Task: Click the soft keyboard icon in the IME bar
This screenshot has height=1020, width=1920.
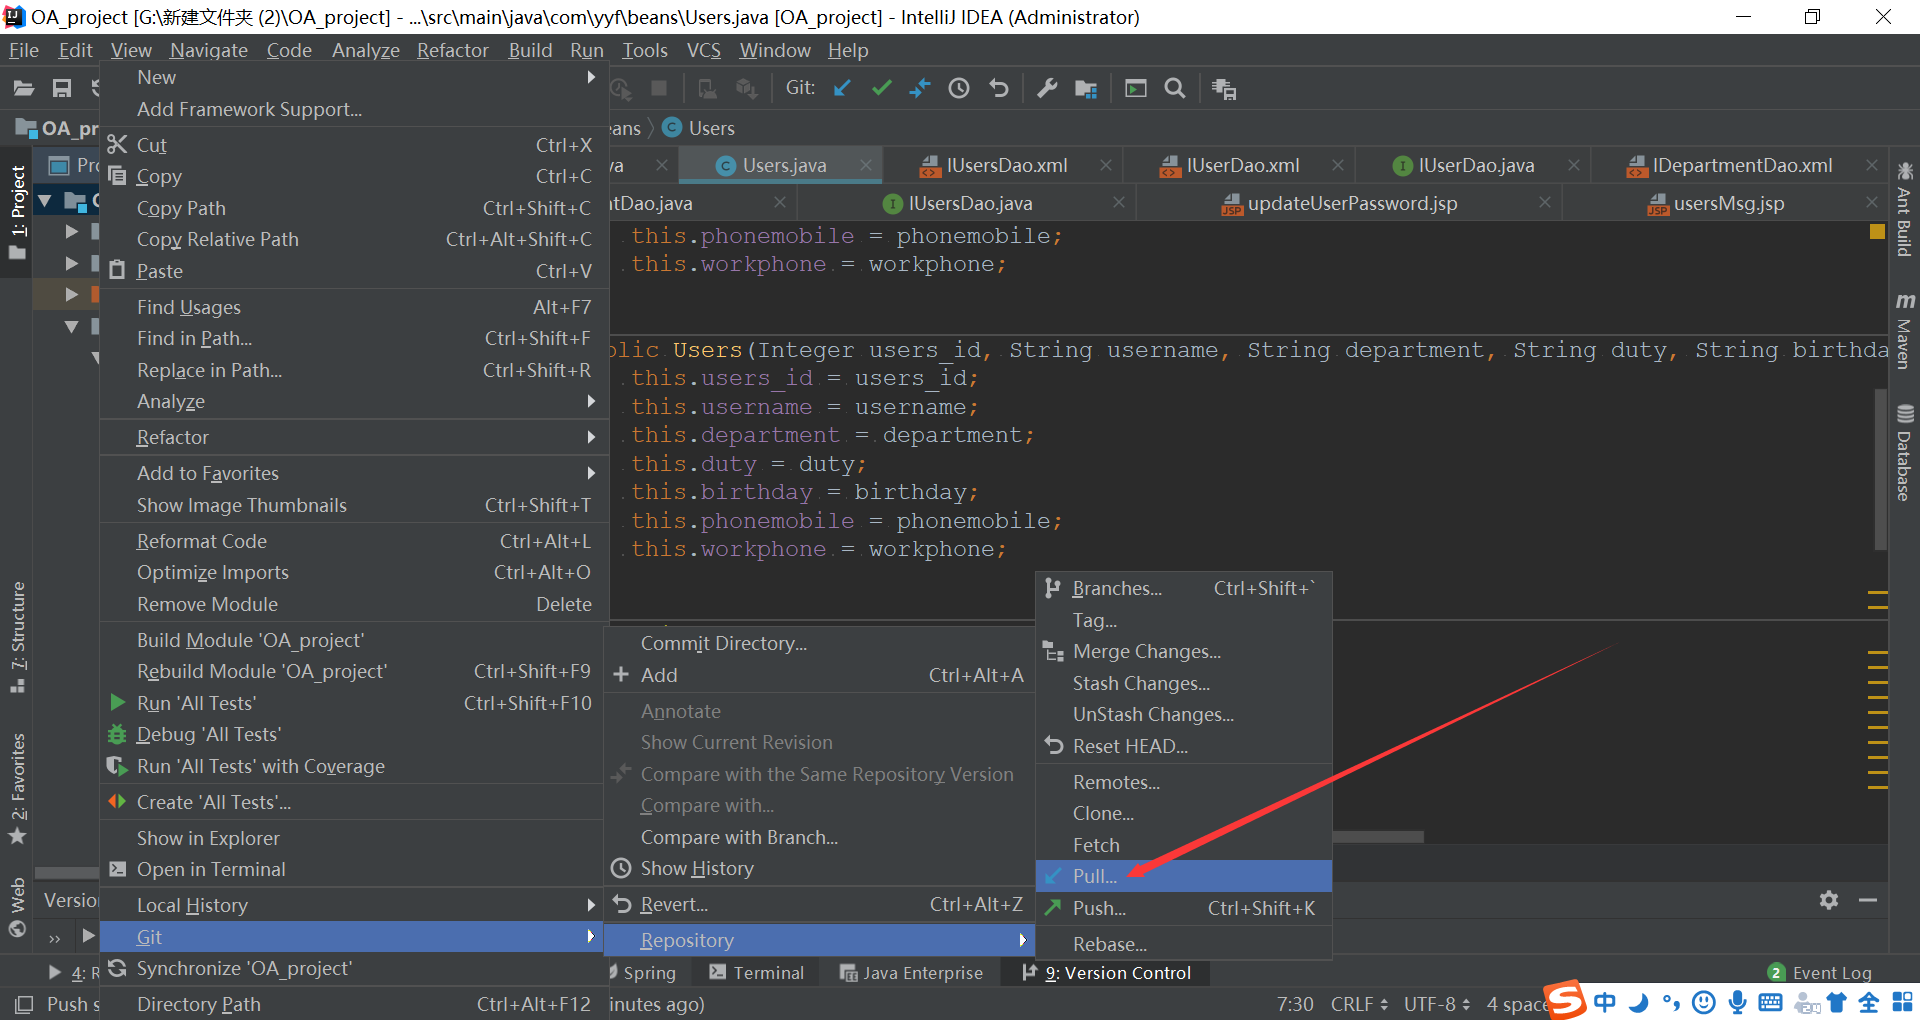Action: pyautogui.click(x=1770, y=1002)
